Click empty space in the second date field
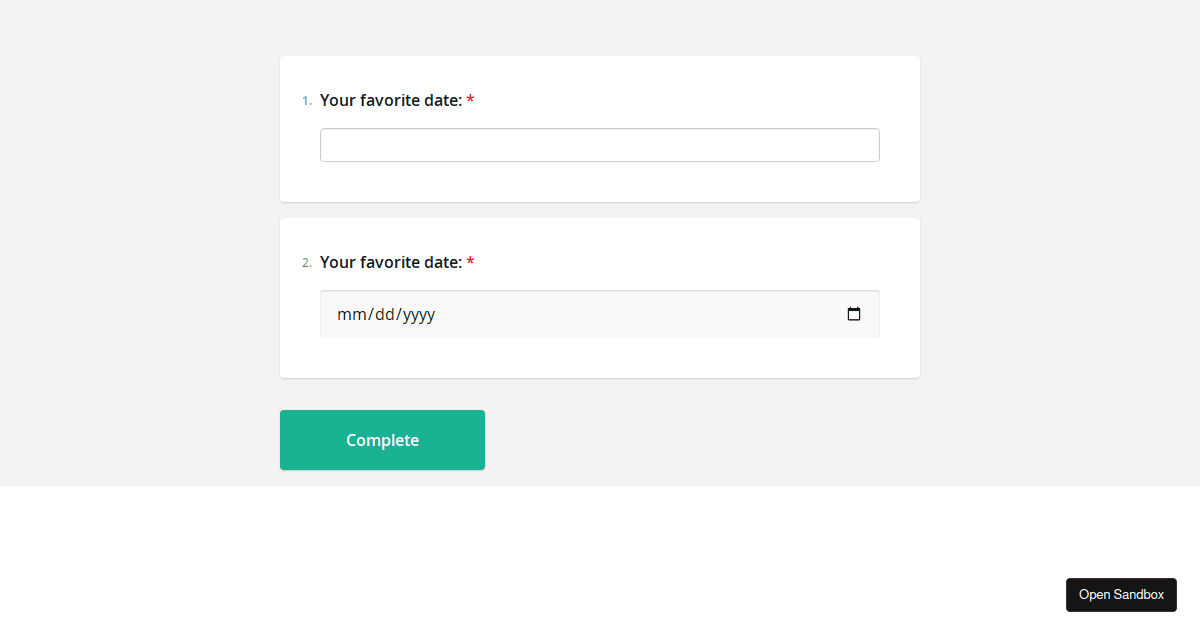 (640, 314)
